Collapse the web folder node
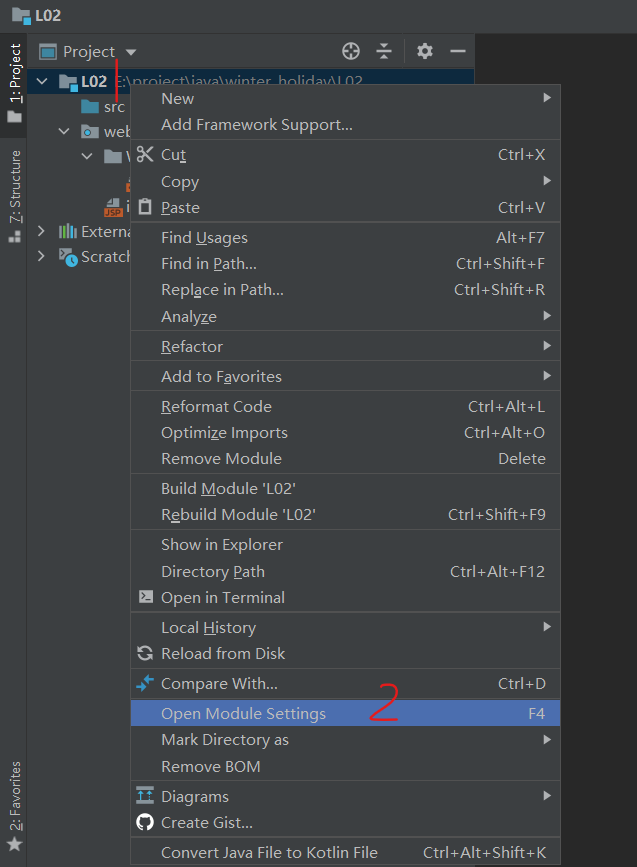The width and height of the screenshot is (637, 867). (64, 131)
